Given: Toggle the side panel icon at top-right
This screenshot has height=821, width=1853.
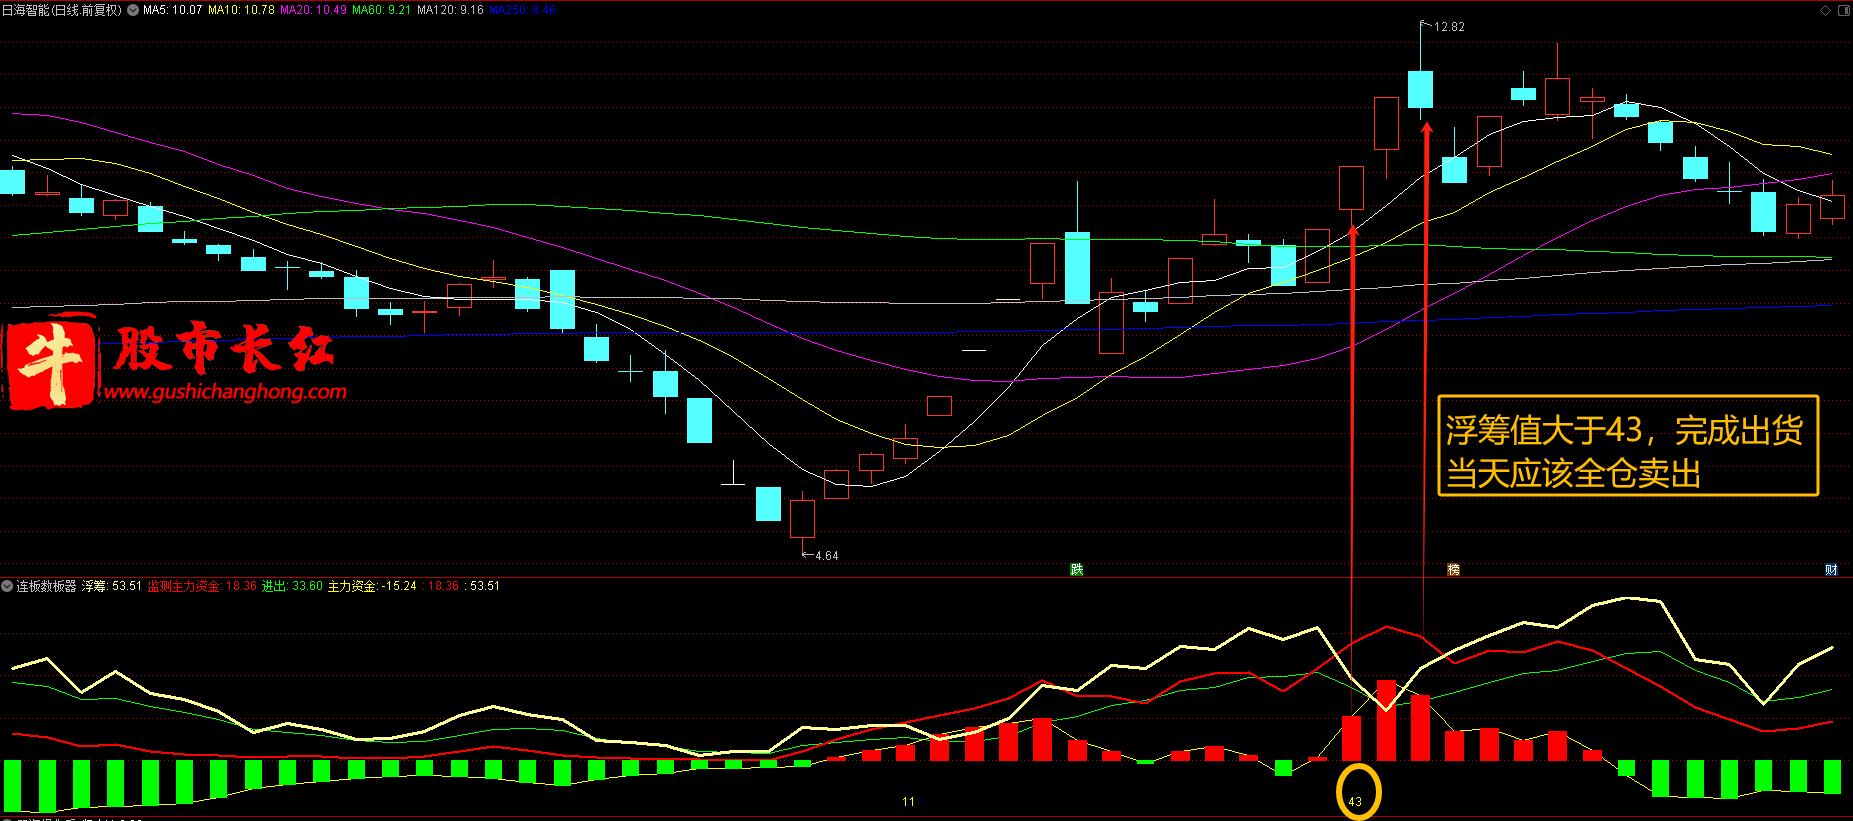Looking at the screenshot, I should coord(1844,10).
